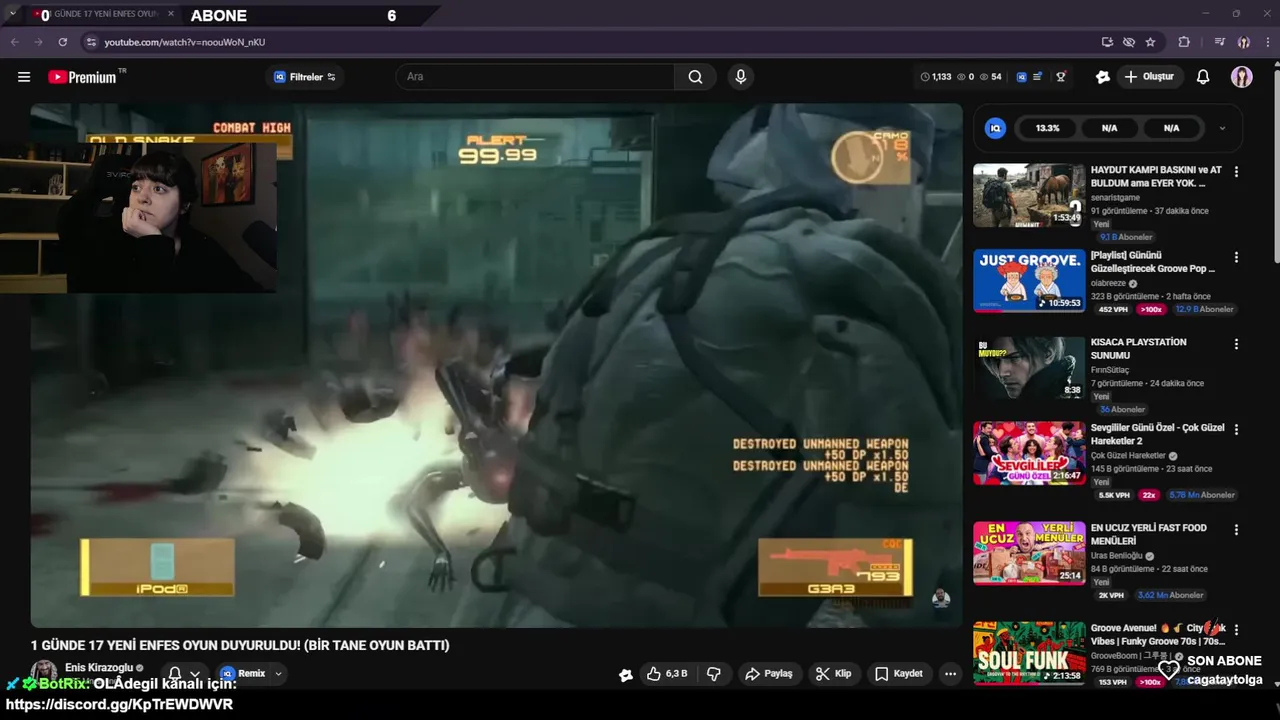Open Uras Benlioğlu channel name
1280x720 pixels.
pos(1116,556)
